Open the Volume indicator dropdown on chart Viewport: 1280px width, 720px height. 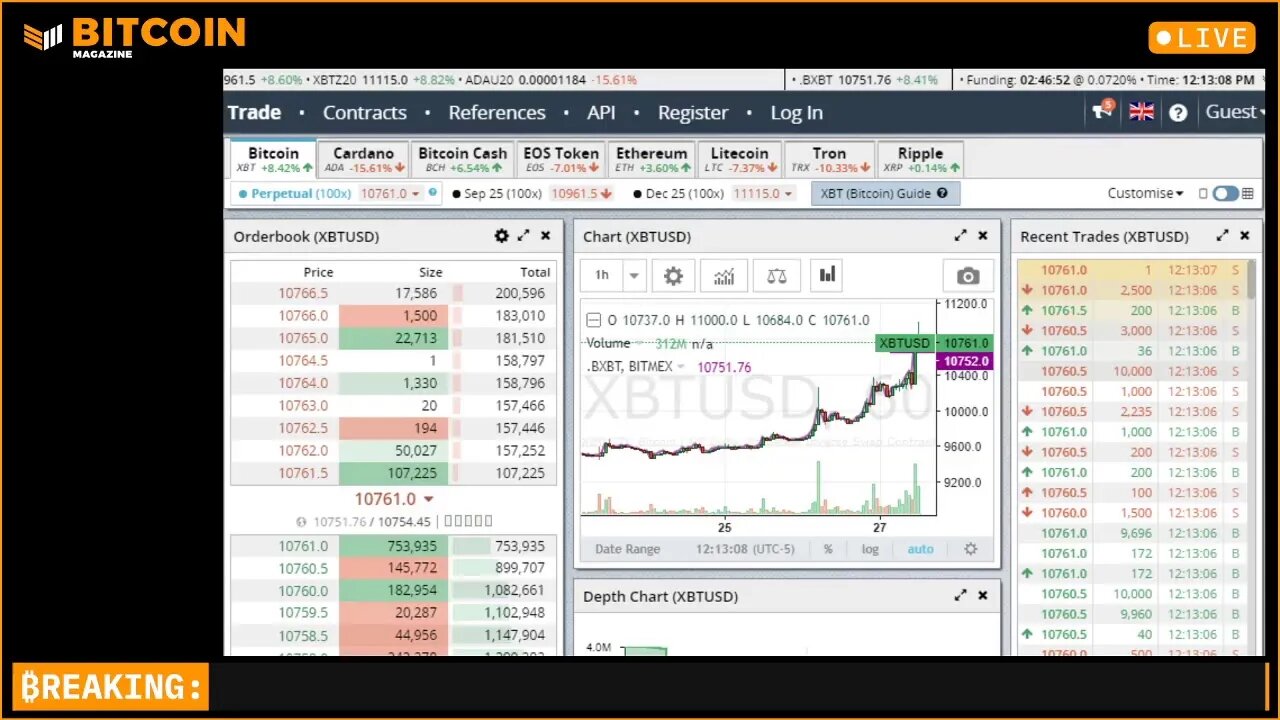click(639, 343)
